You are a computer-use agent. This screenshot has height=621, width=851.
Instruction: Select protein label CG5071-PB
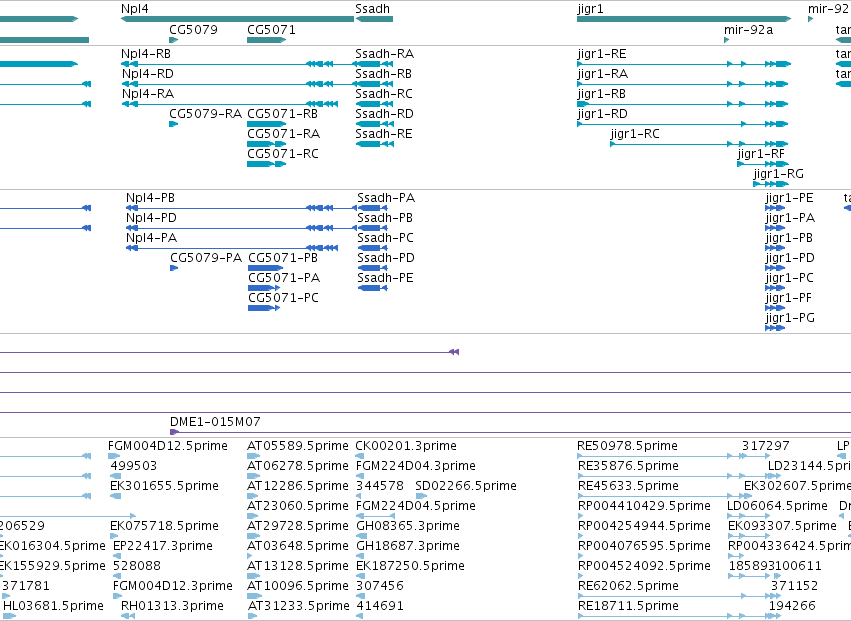pos(283,258)
